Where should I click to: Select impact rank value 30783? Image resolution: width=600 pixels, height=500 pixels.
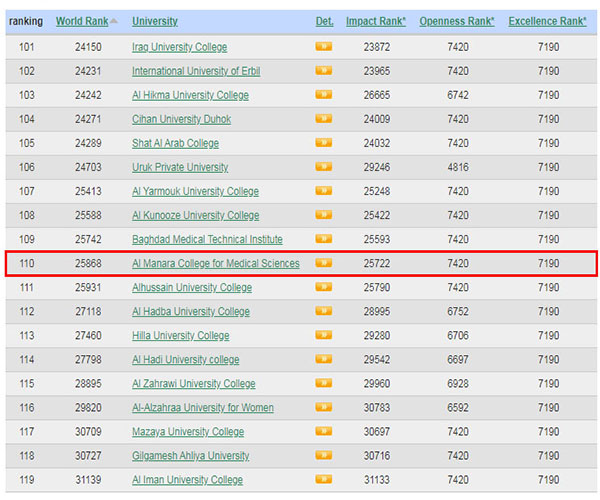tap(377, 407)
